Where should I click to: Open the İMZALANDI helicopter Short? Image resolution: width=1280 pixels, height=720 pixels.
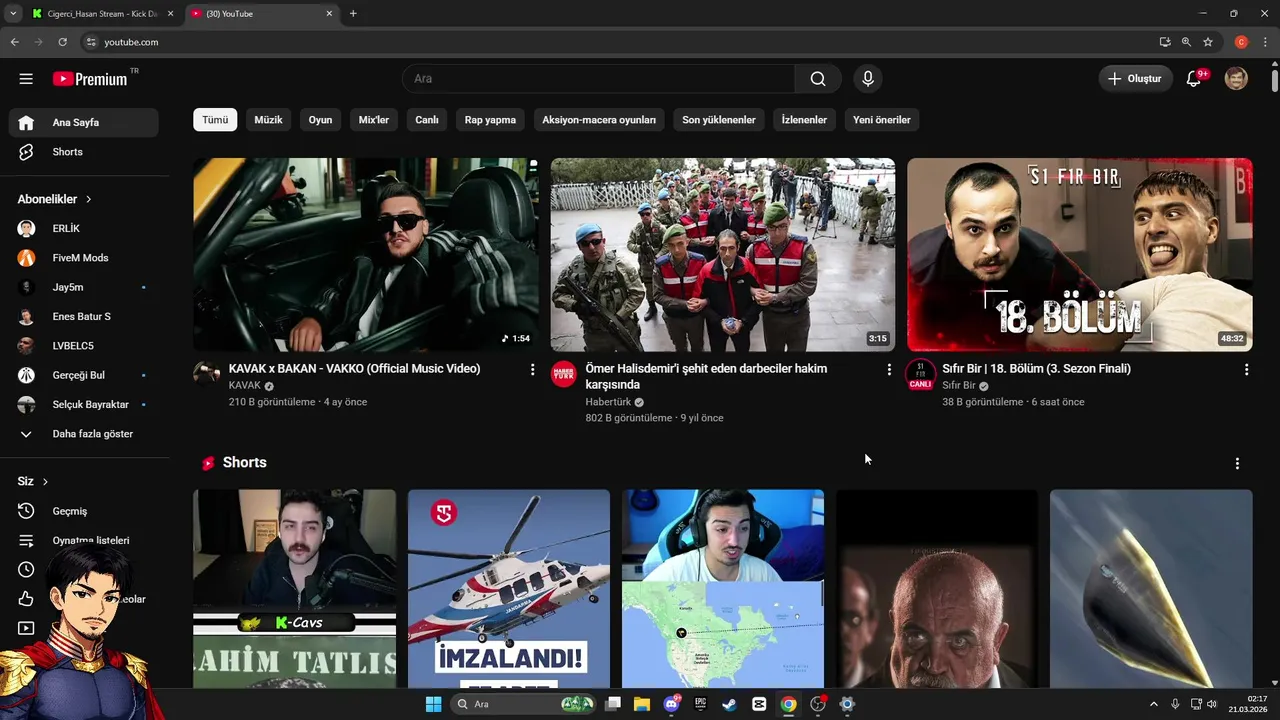pyautogui.click(x=509, y=588)
